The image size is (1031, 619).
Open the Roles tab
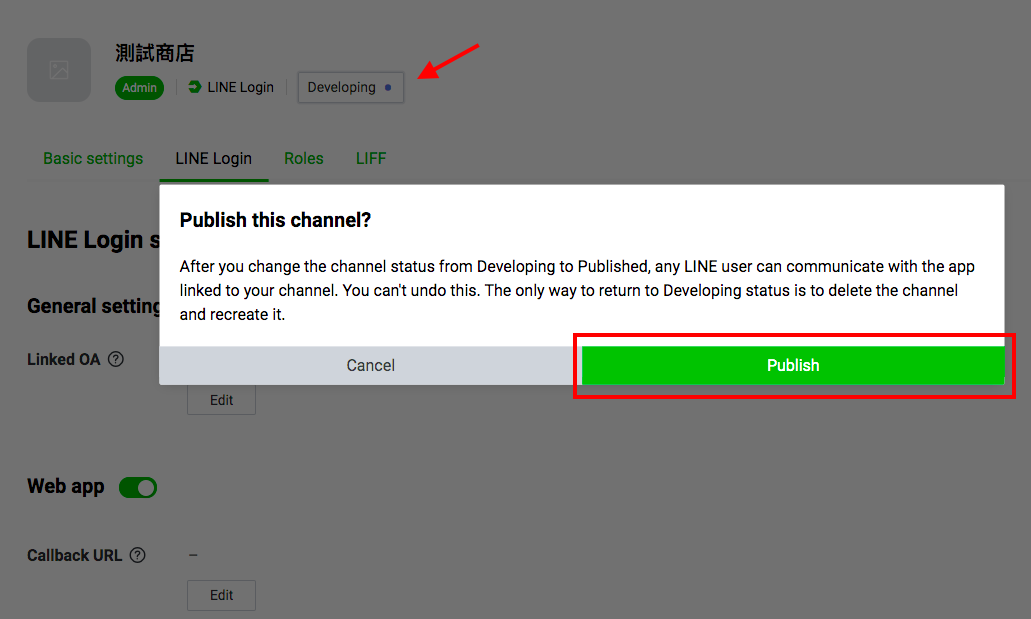pyautogui.click(x=304, y=159)
